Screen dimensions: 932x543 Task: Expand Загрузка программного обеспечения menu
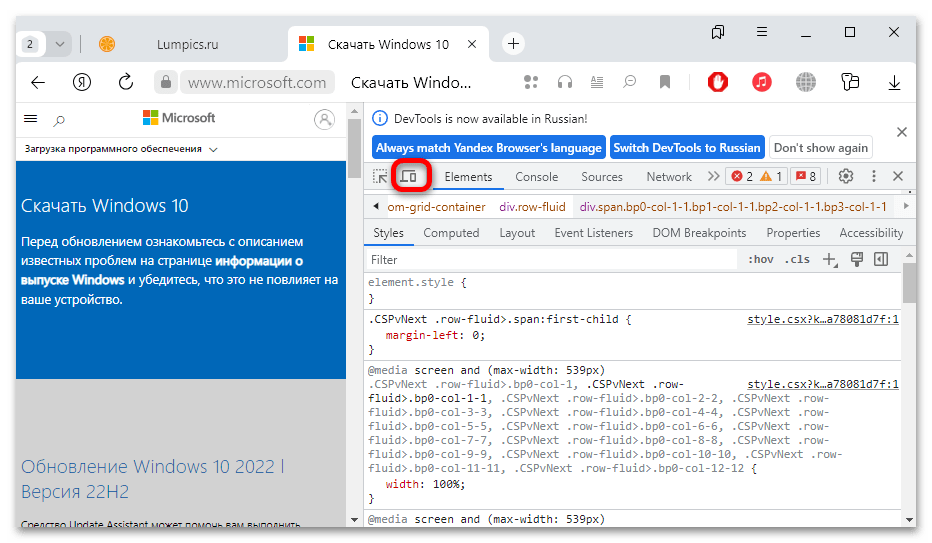coord(121,149)
